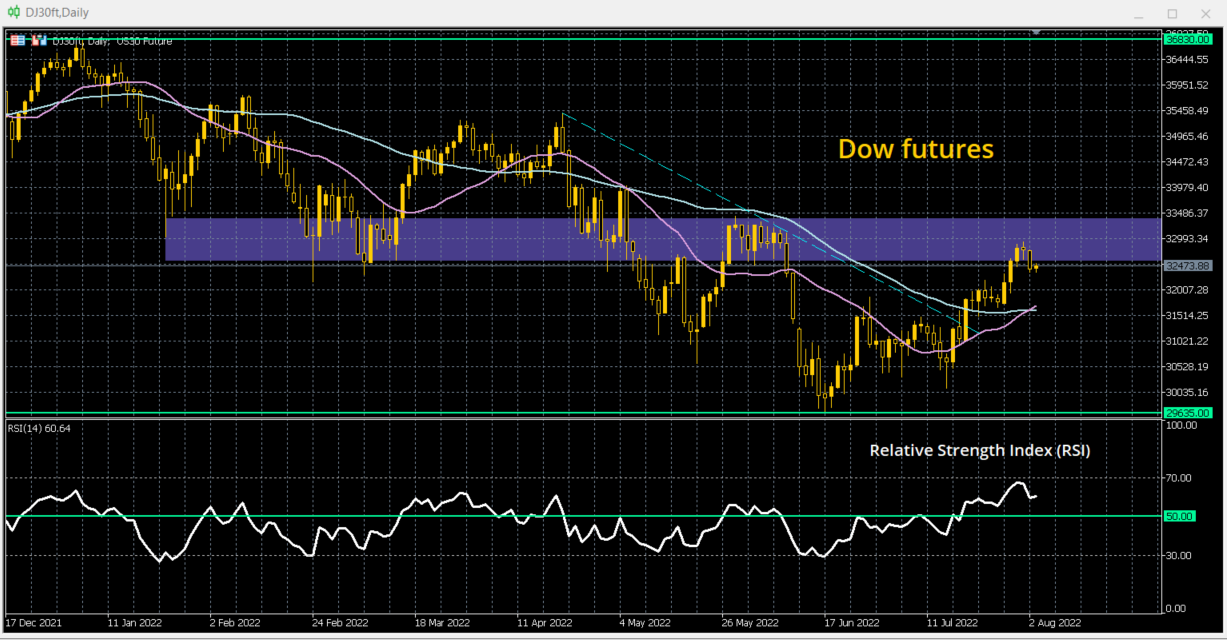The image size is (1227, 640).
Task: Select the RSI 50.00 level label
Action: click(1179, 516)
